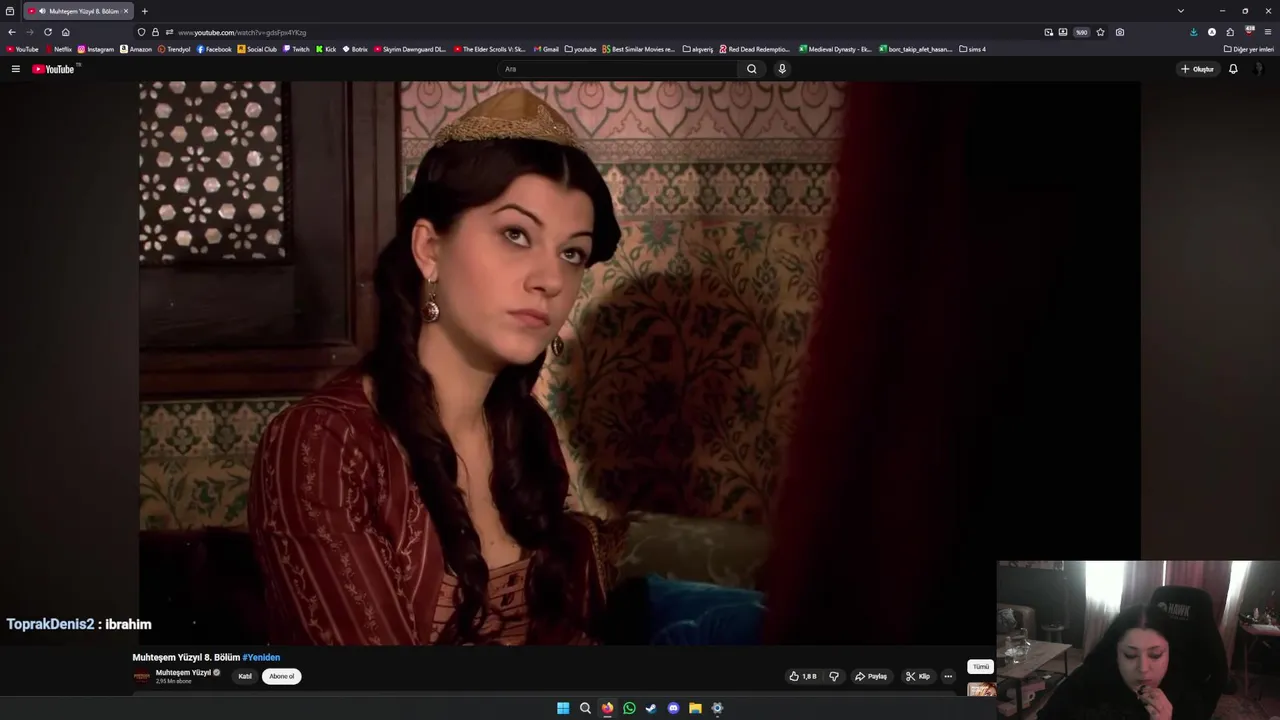
Task: Open Firefox account toolbar icon
Action: point(1212,32)
